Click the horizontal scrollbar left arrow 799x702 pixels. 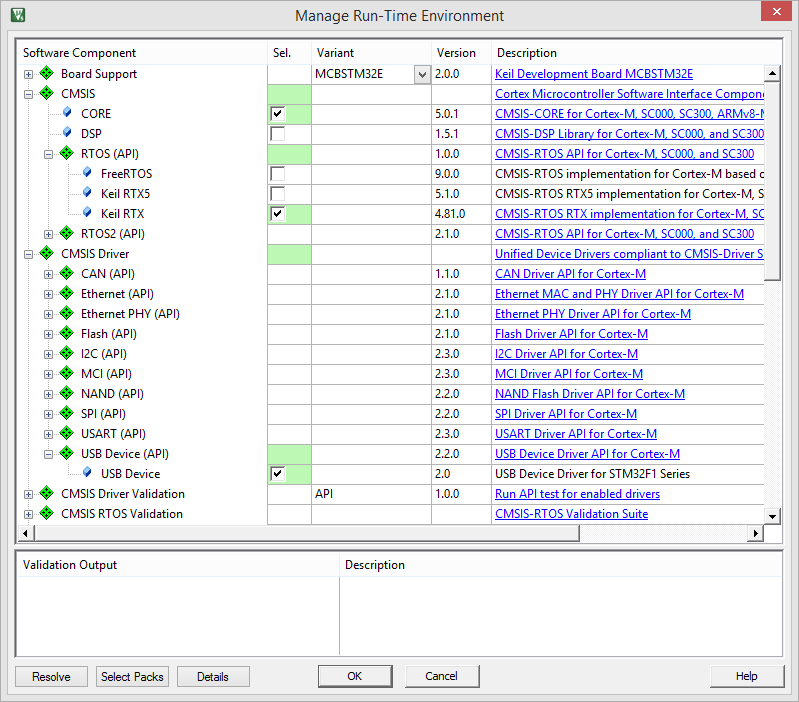coord(26,533)
